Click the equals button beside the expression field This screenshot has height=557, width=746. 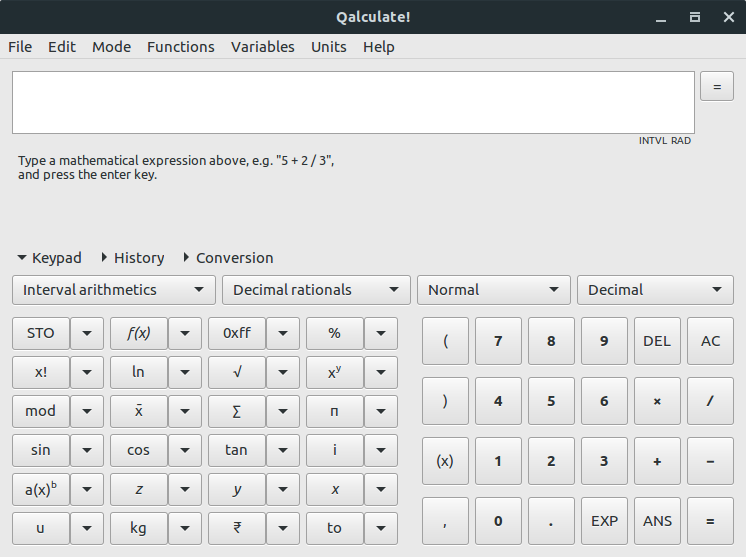(717, 86)
